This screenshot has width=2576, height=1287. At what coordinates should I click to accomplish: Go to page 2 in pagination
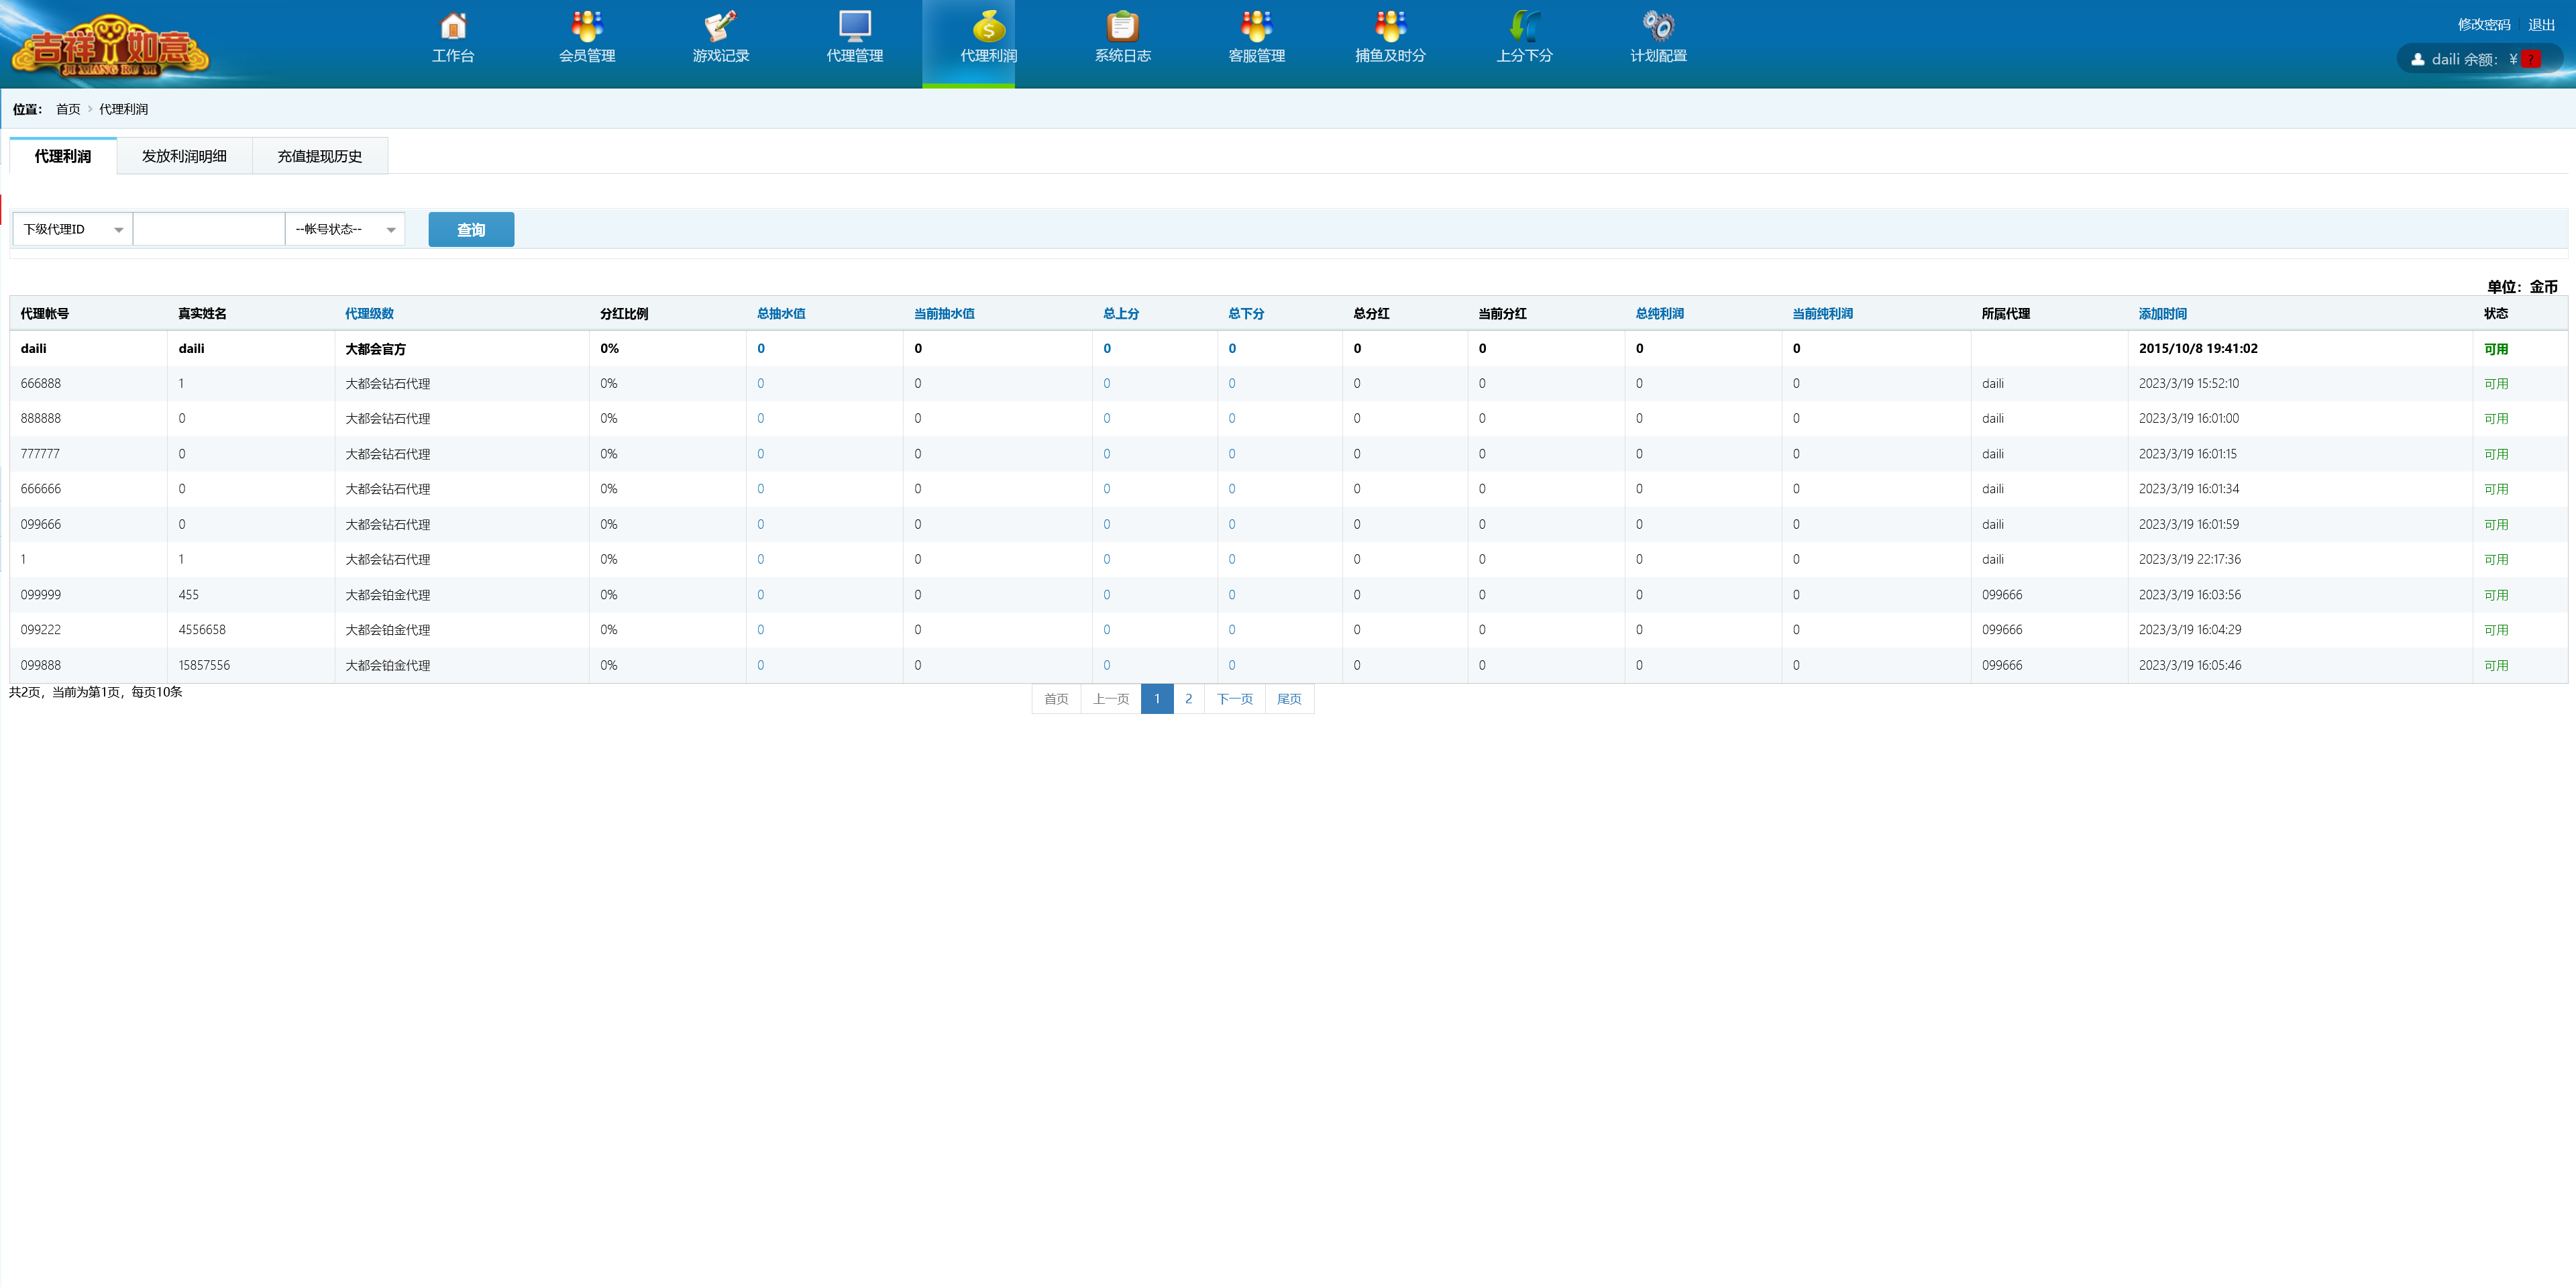pyautogui.click(x=1188, y=699)
